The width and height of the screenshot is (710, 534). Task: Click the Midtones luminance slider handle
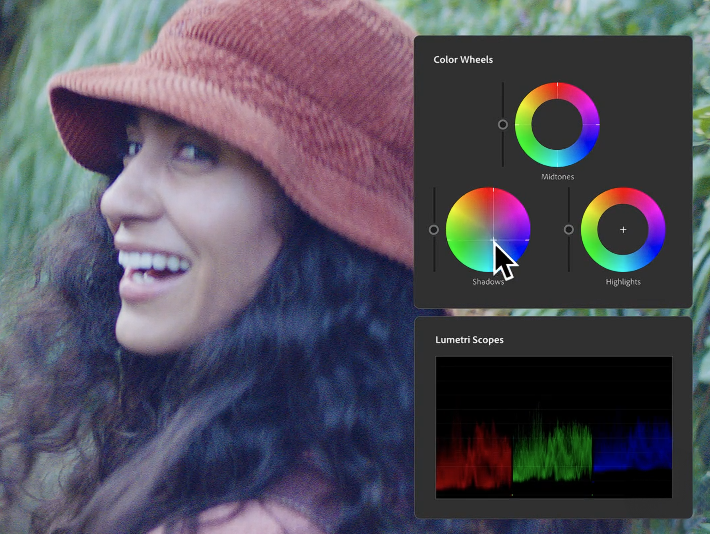503,125
